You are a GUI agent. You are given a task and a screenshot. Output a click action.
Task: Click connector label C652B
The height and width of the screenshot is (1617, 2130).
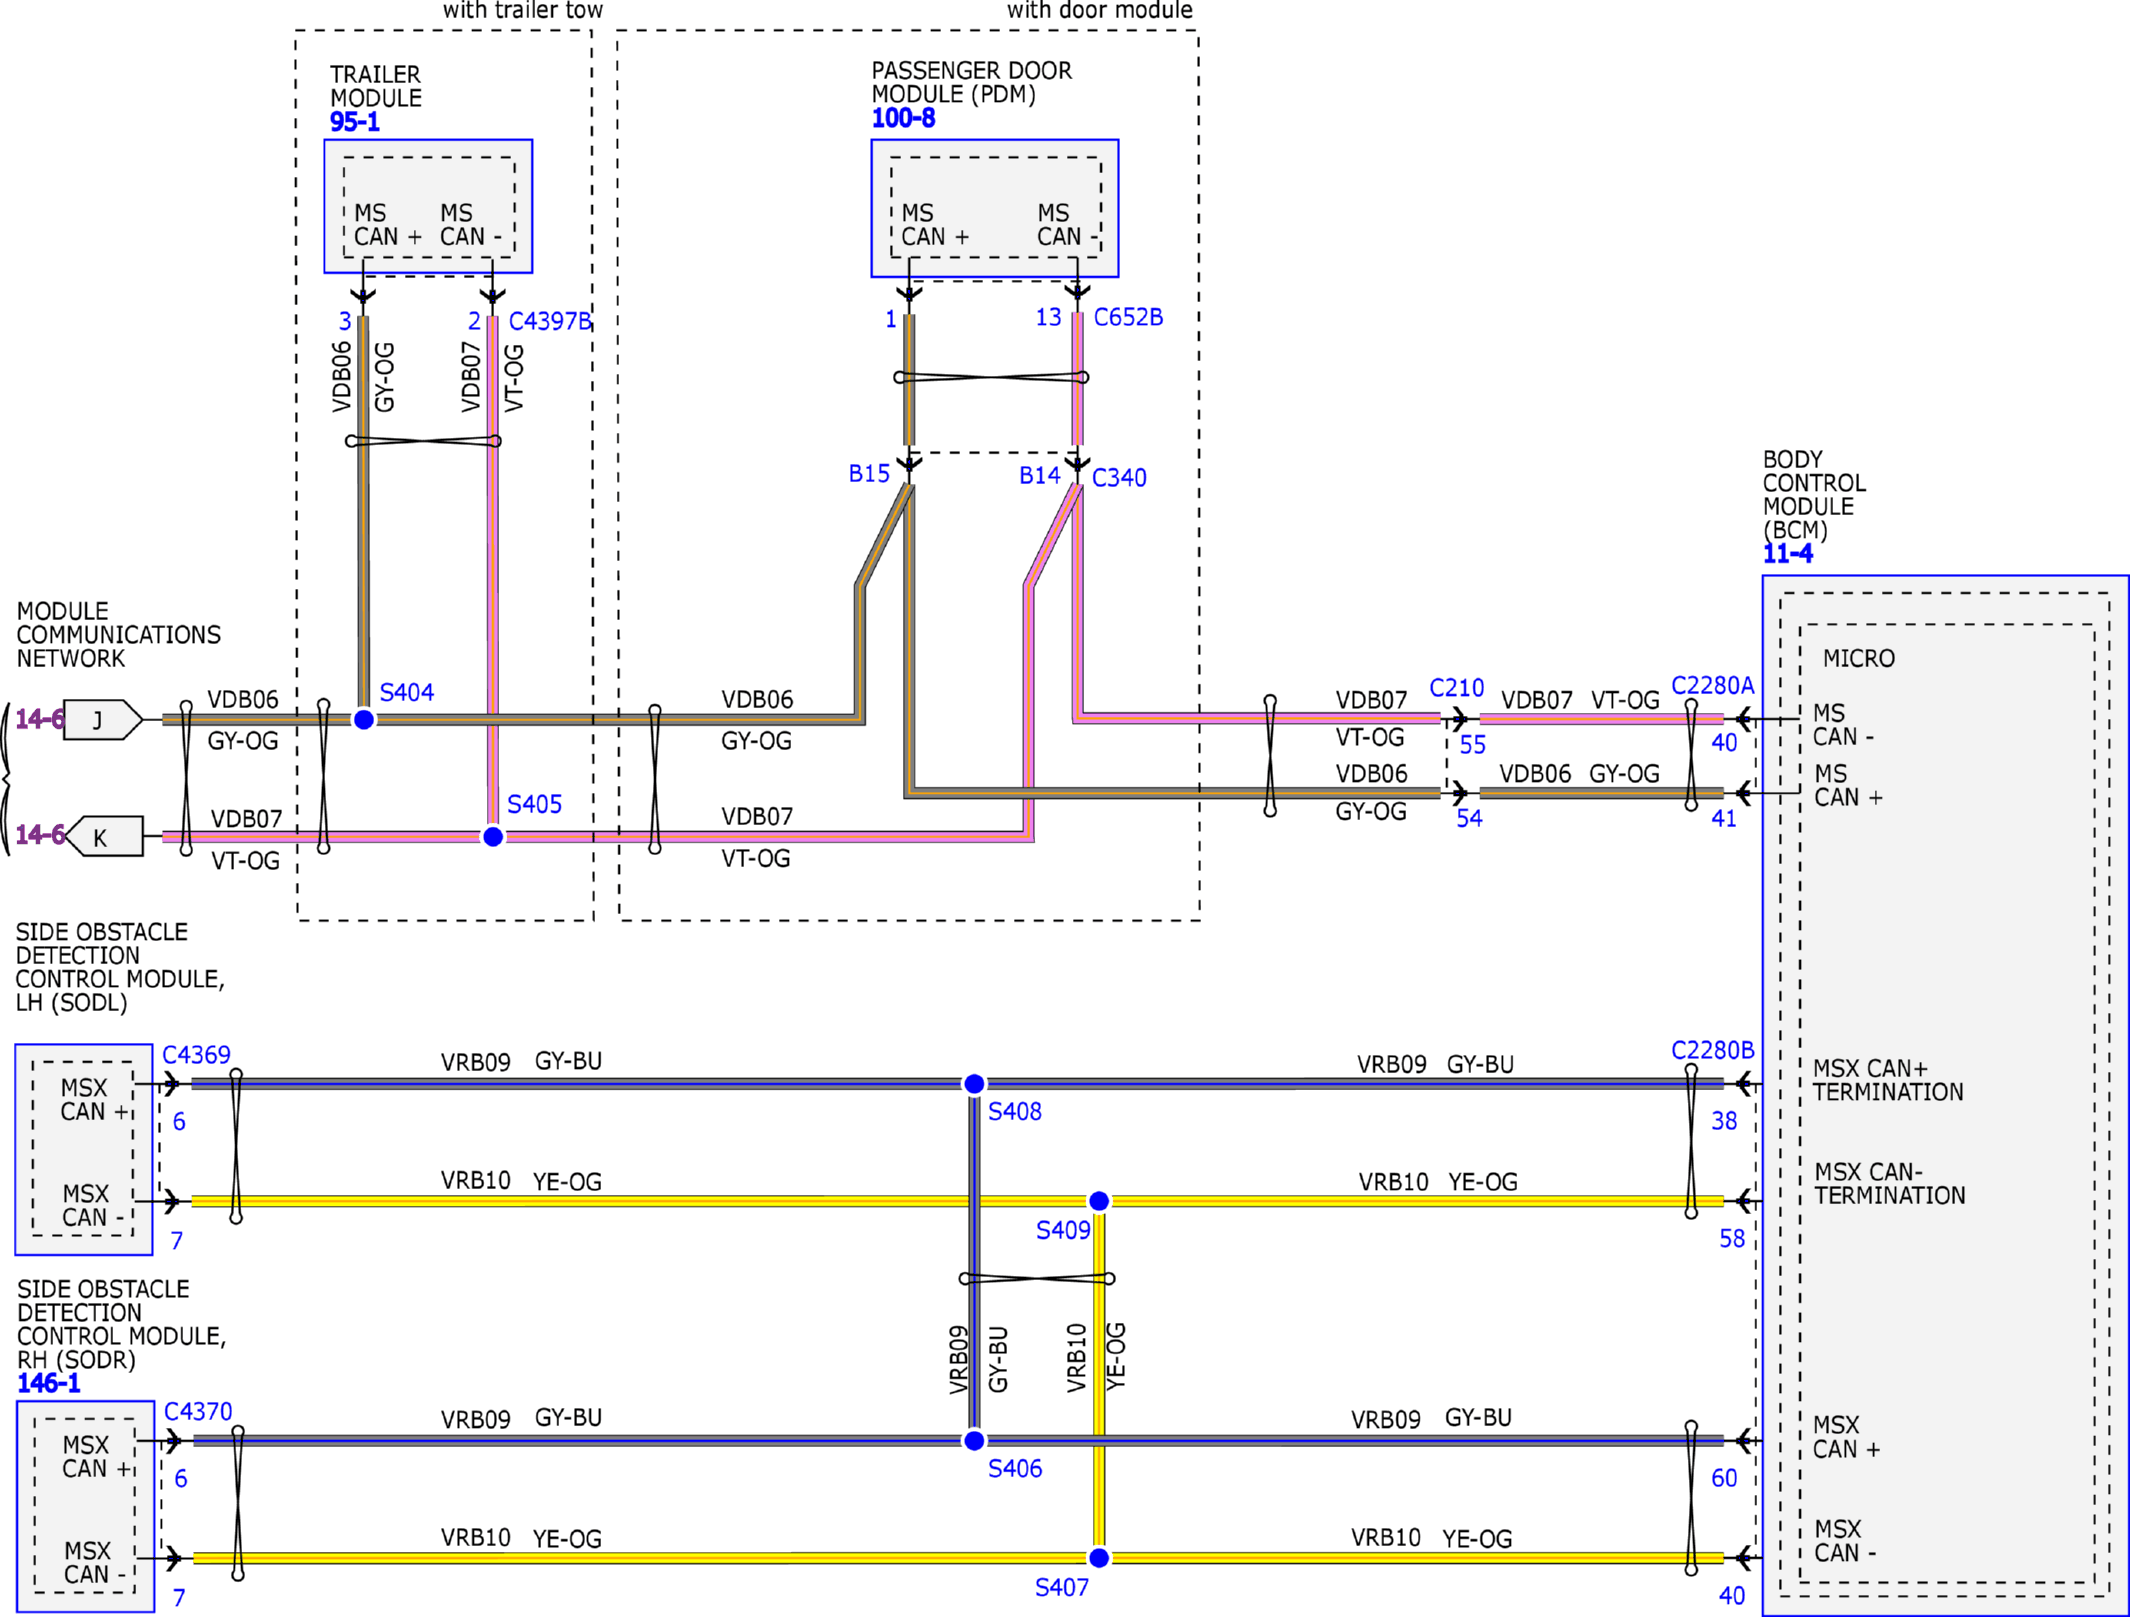click(x=1128, y=317)
